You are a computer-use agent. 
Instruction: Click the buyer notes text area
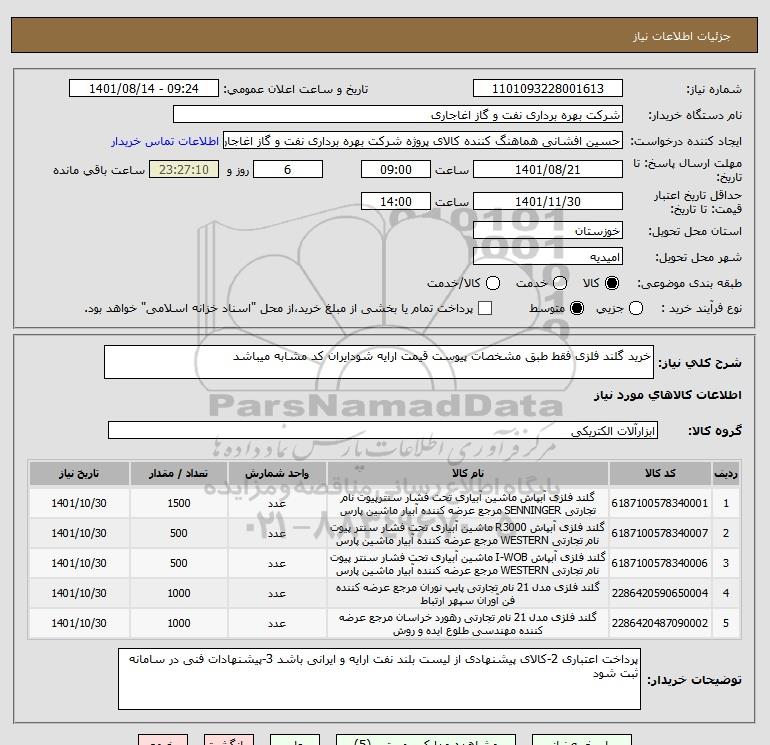tap(379, 679)
